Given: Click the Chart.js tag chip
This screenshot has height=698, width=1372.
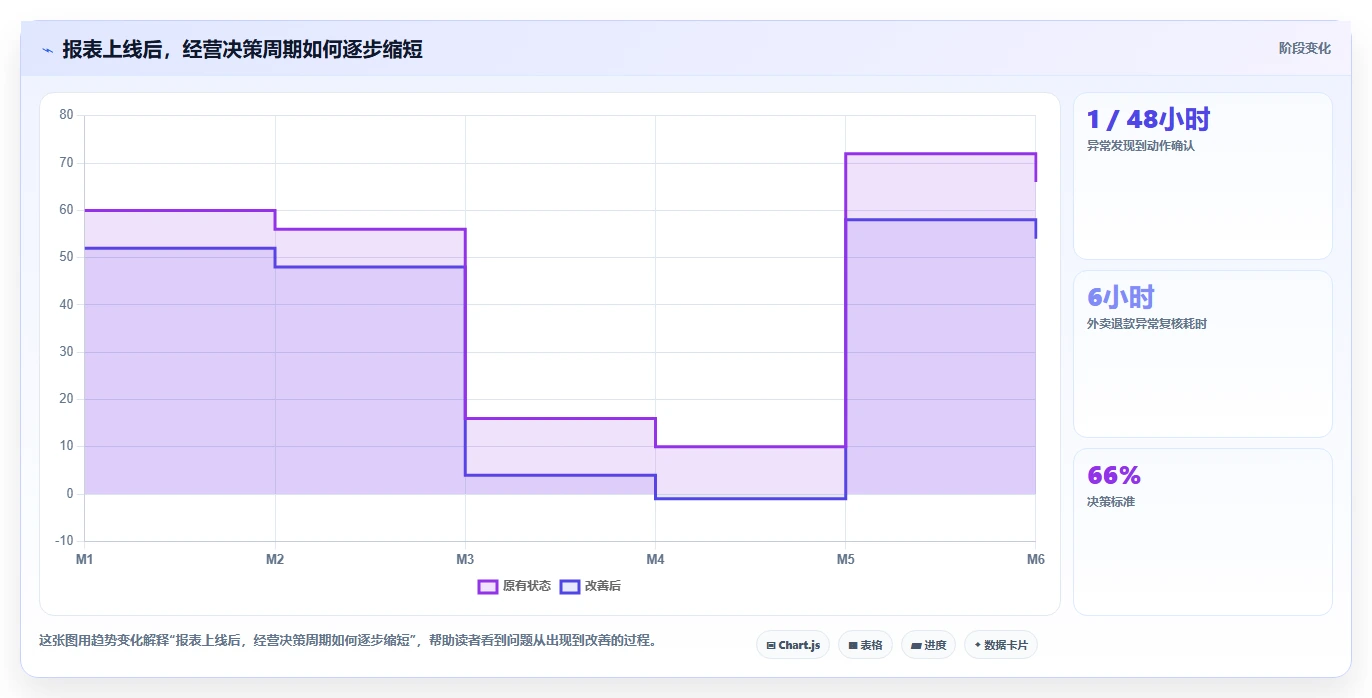Looking at the screenshot, I should (x=793, y=645).
